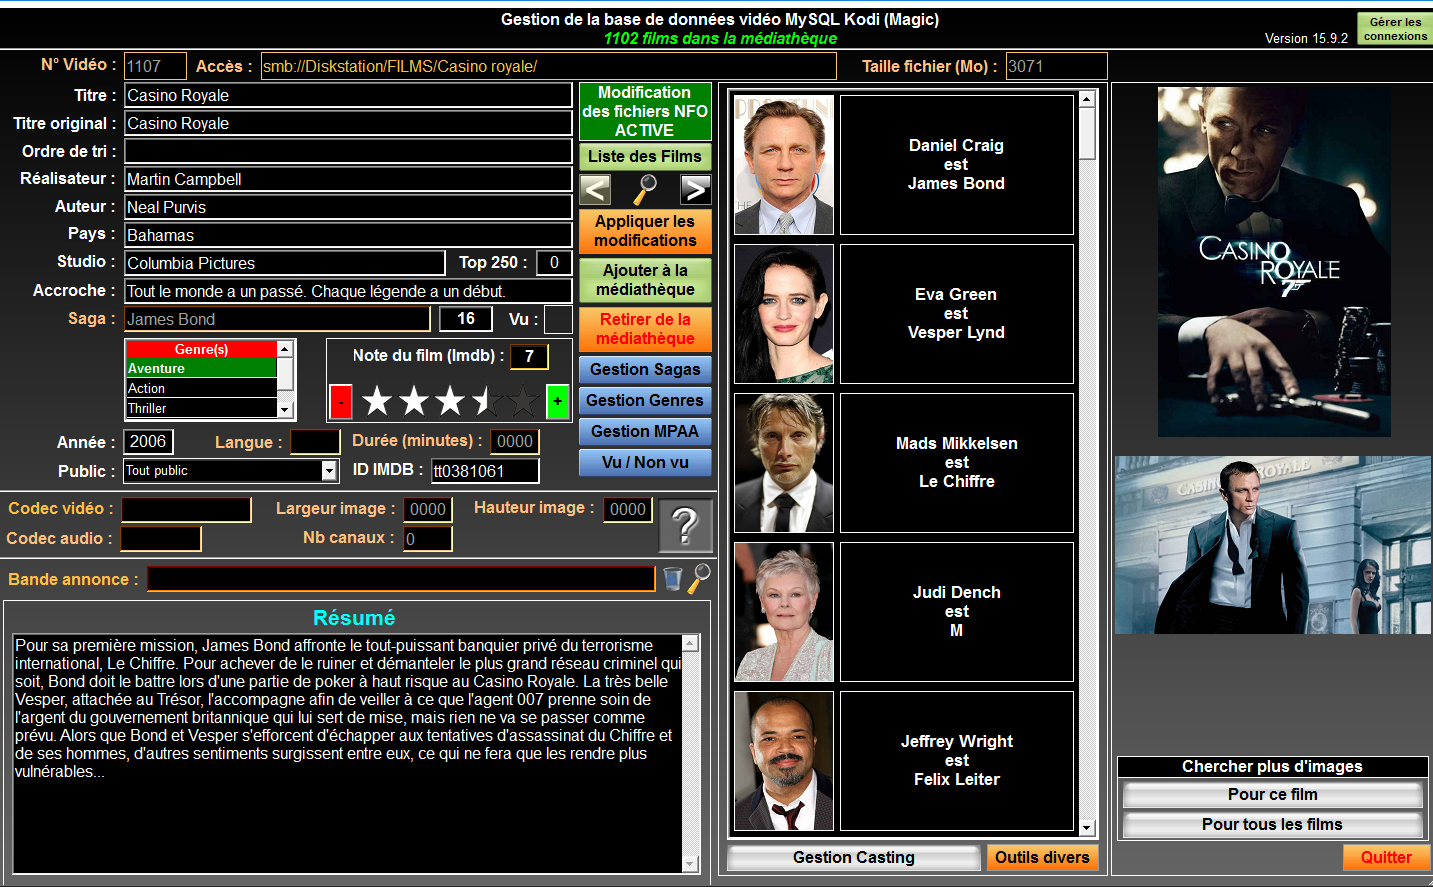Select Action genre in list
The image size is (1433, 887).
(x=201, y=388)
